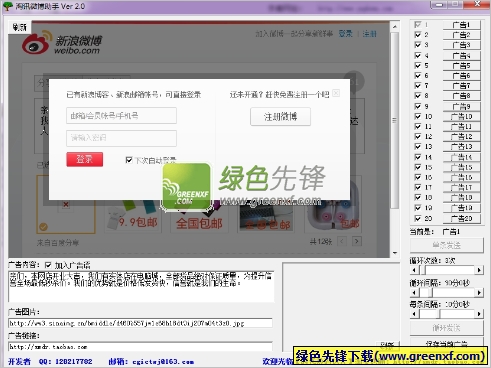Select the 广告14 button
This screenshot has width=491, height=368.
[x=462, y=157]
